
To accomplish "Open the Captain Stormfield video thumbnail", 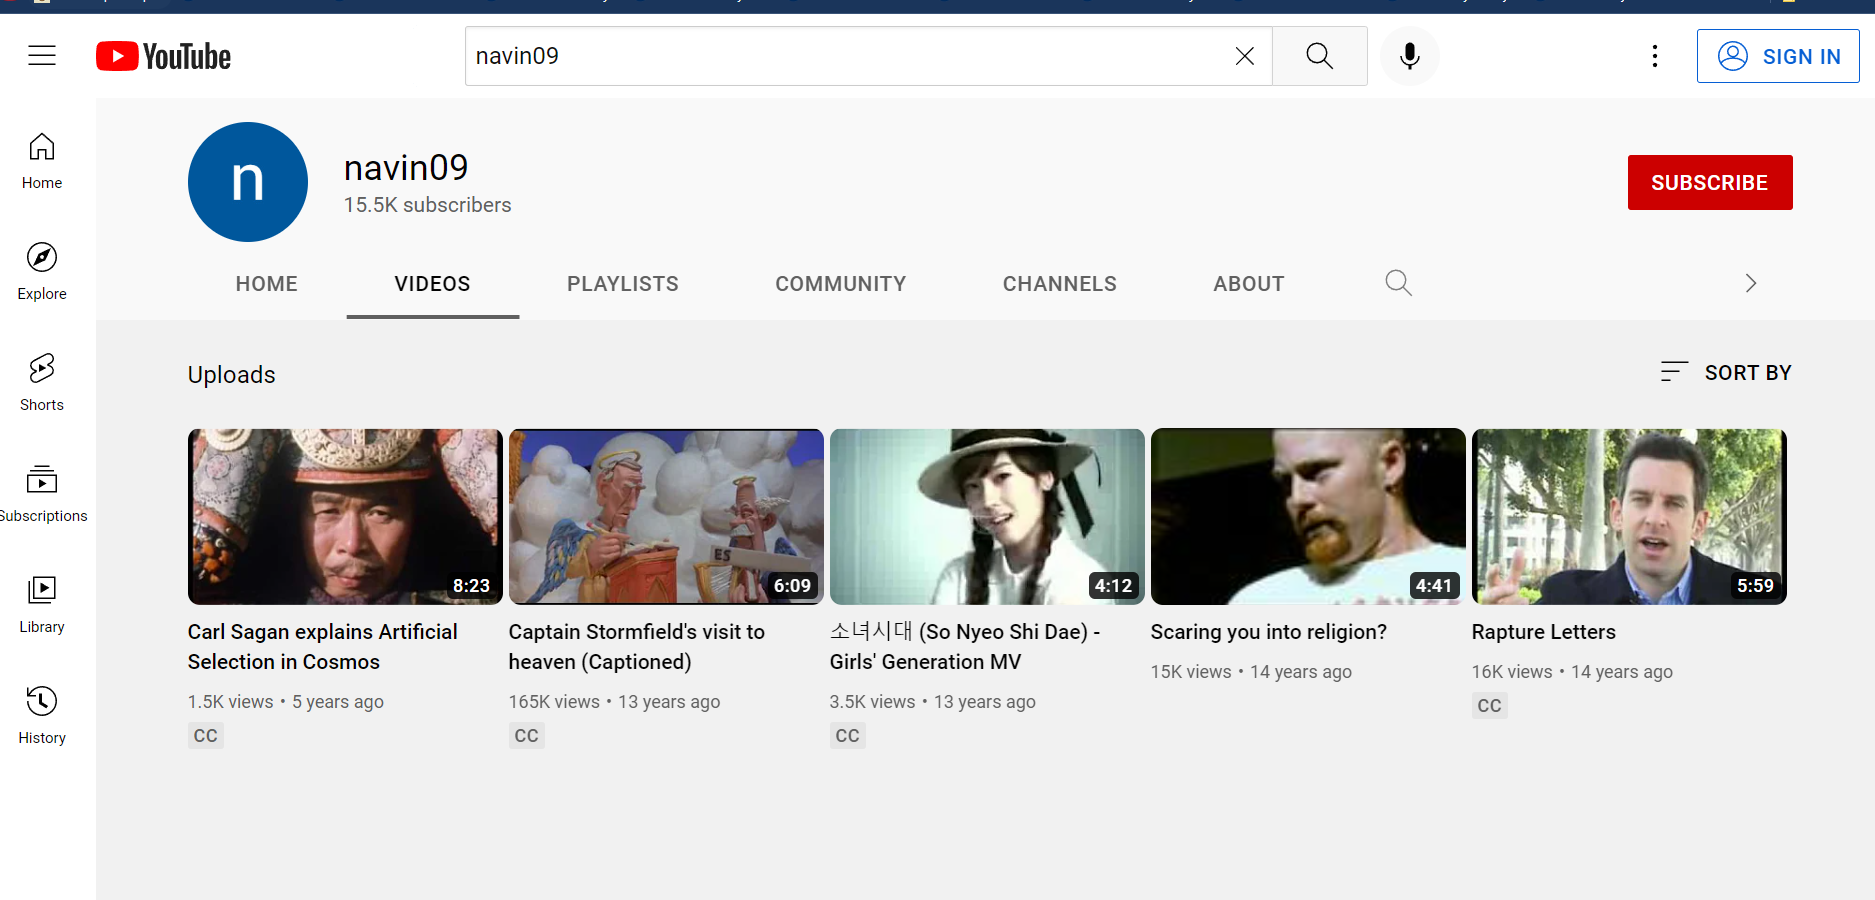I will pyautogui.click(x=666, y=516).
